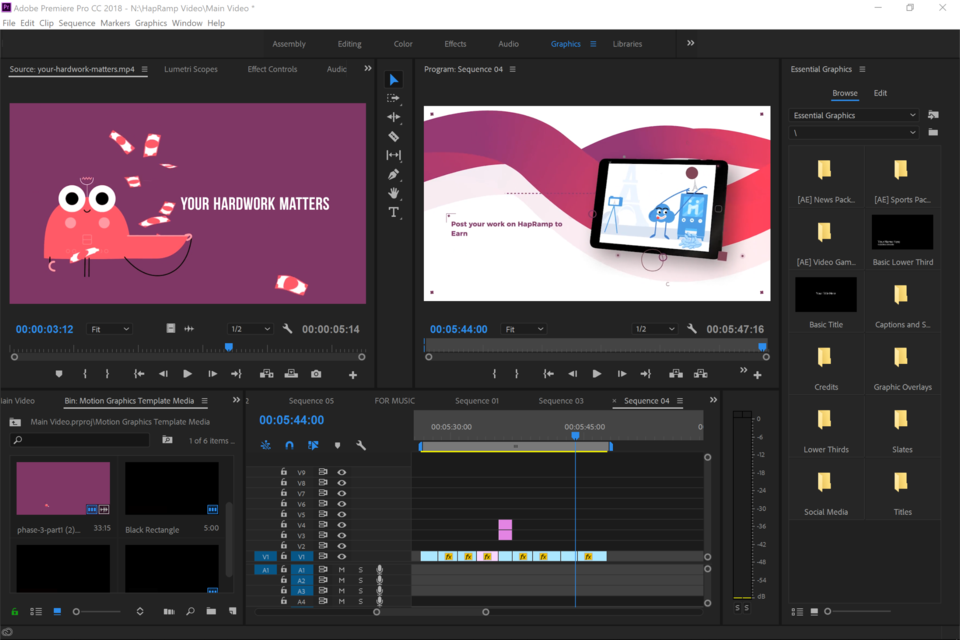The image size is (960, 640).
Task: Step forward one frame in Source monitor
Action: pyautogui.click(x=212, y=374)
